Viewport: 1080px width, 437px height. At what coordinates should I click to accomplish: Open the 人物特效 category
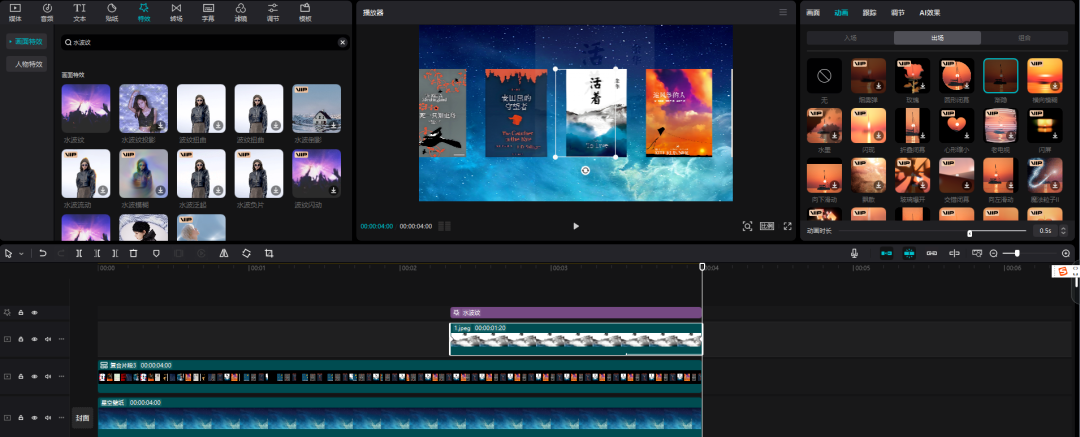(27, 65)
